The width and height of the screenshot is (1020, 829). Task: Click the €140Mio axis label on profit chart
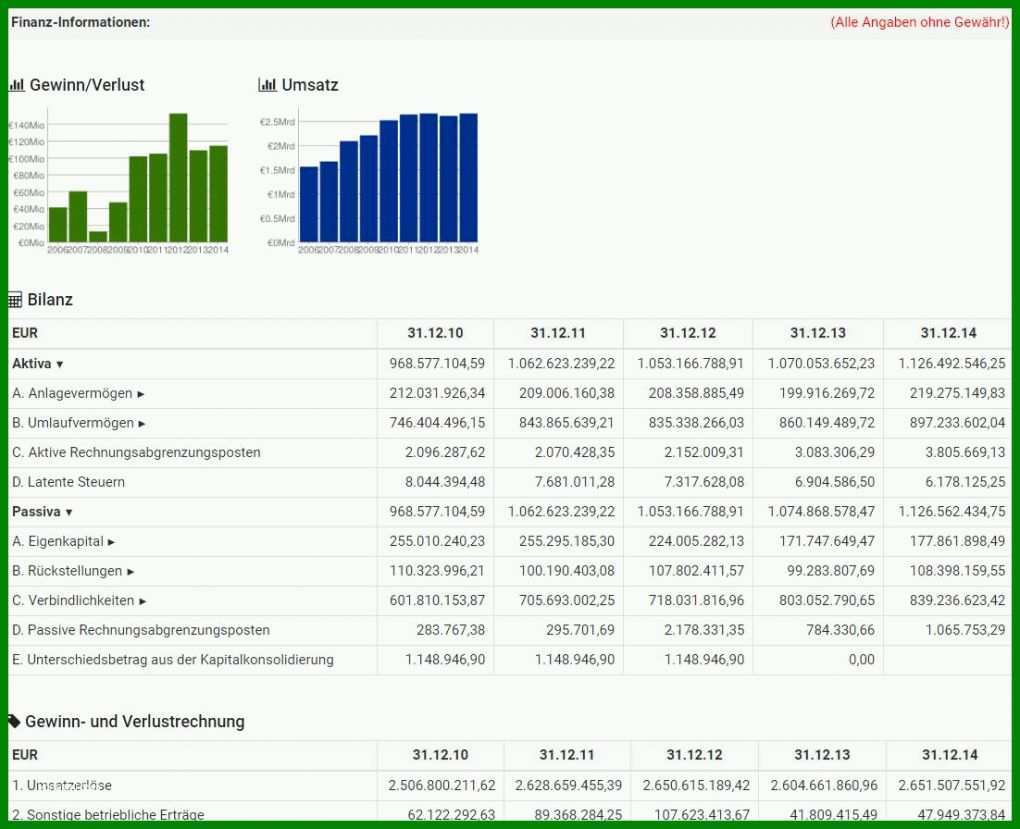pyautogui.click(x=27, y=125)
